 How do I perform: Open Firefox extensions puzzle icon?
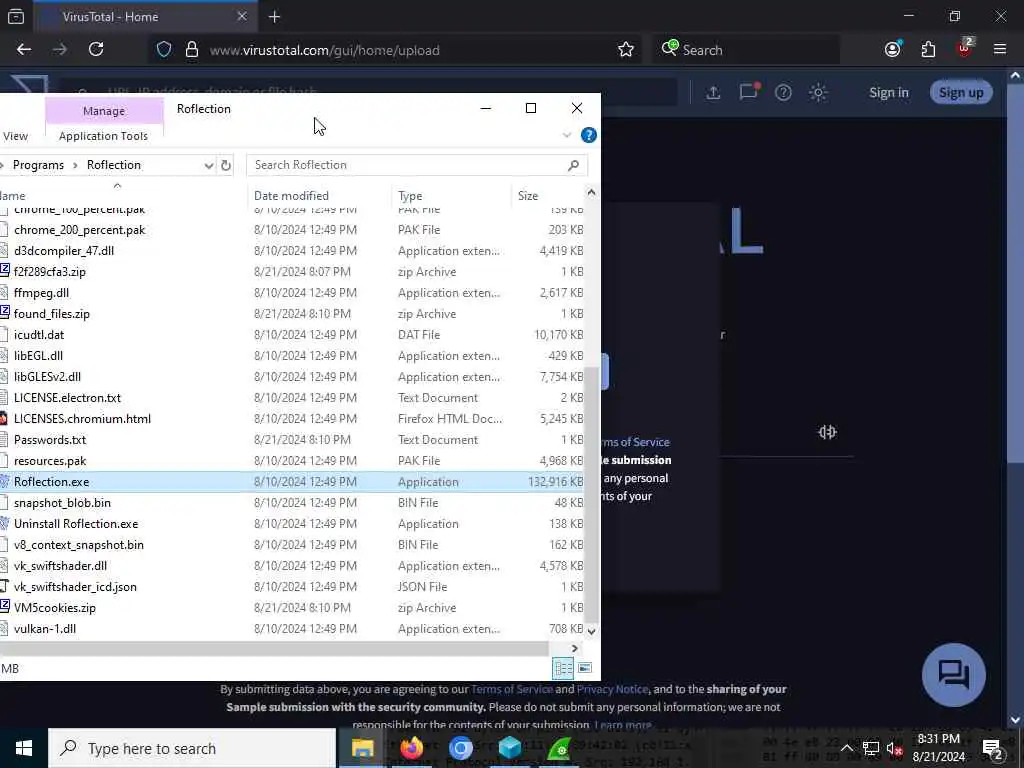pos(928,50)
